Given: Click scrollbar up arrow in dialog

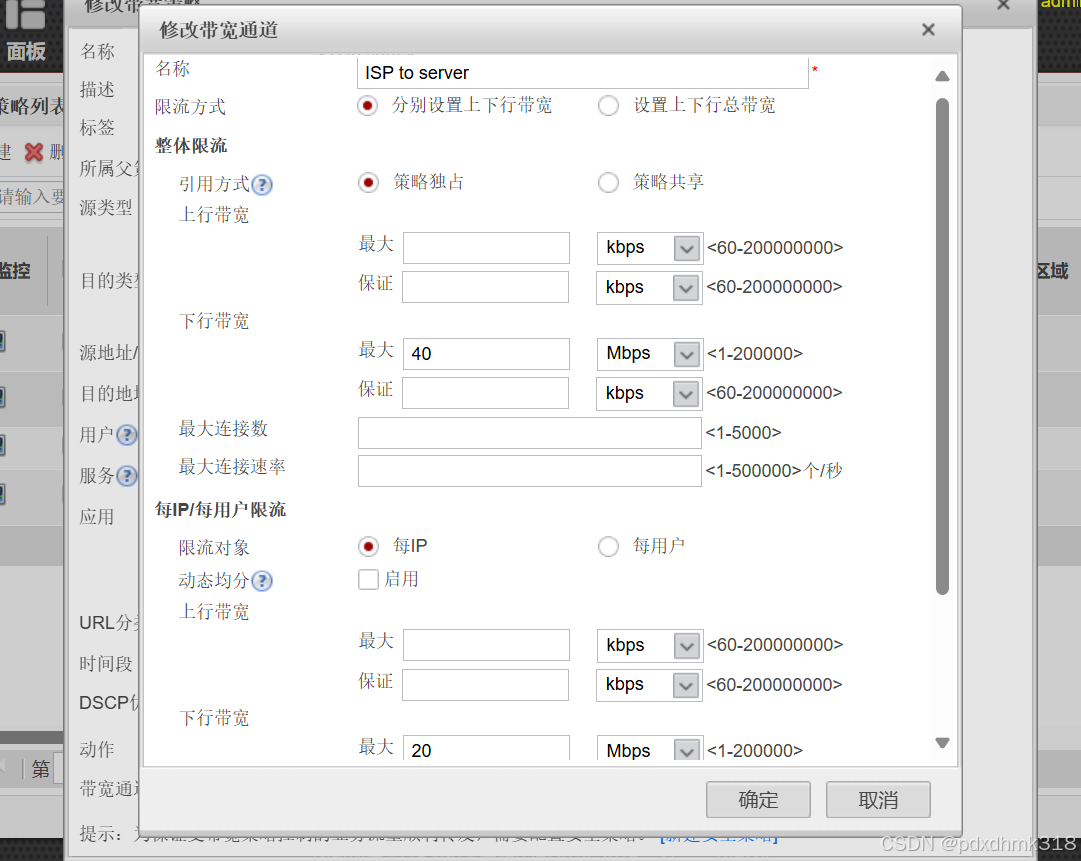Looking at the screenshot, I should pos(942,76).
